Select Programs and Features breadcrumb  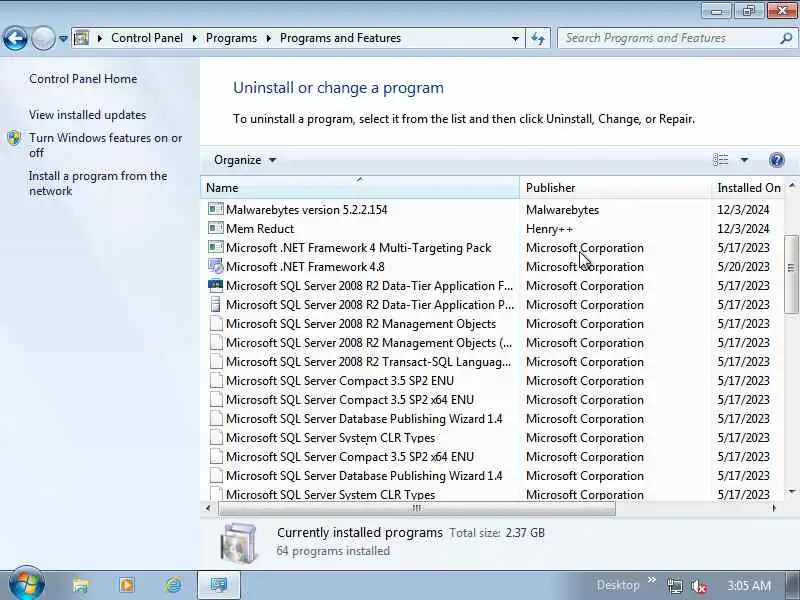[340, 38]
